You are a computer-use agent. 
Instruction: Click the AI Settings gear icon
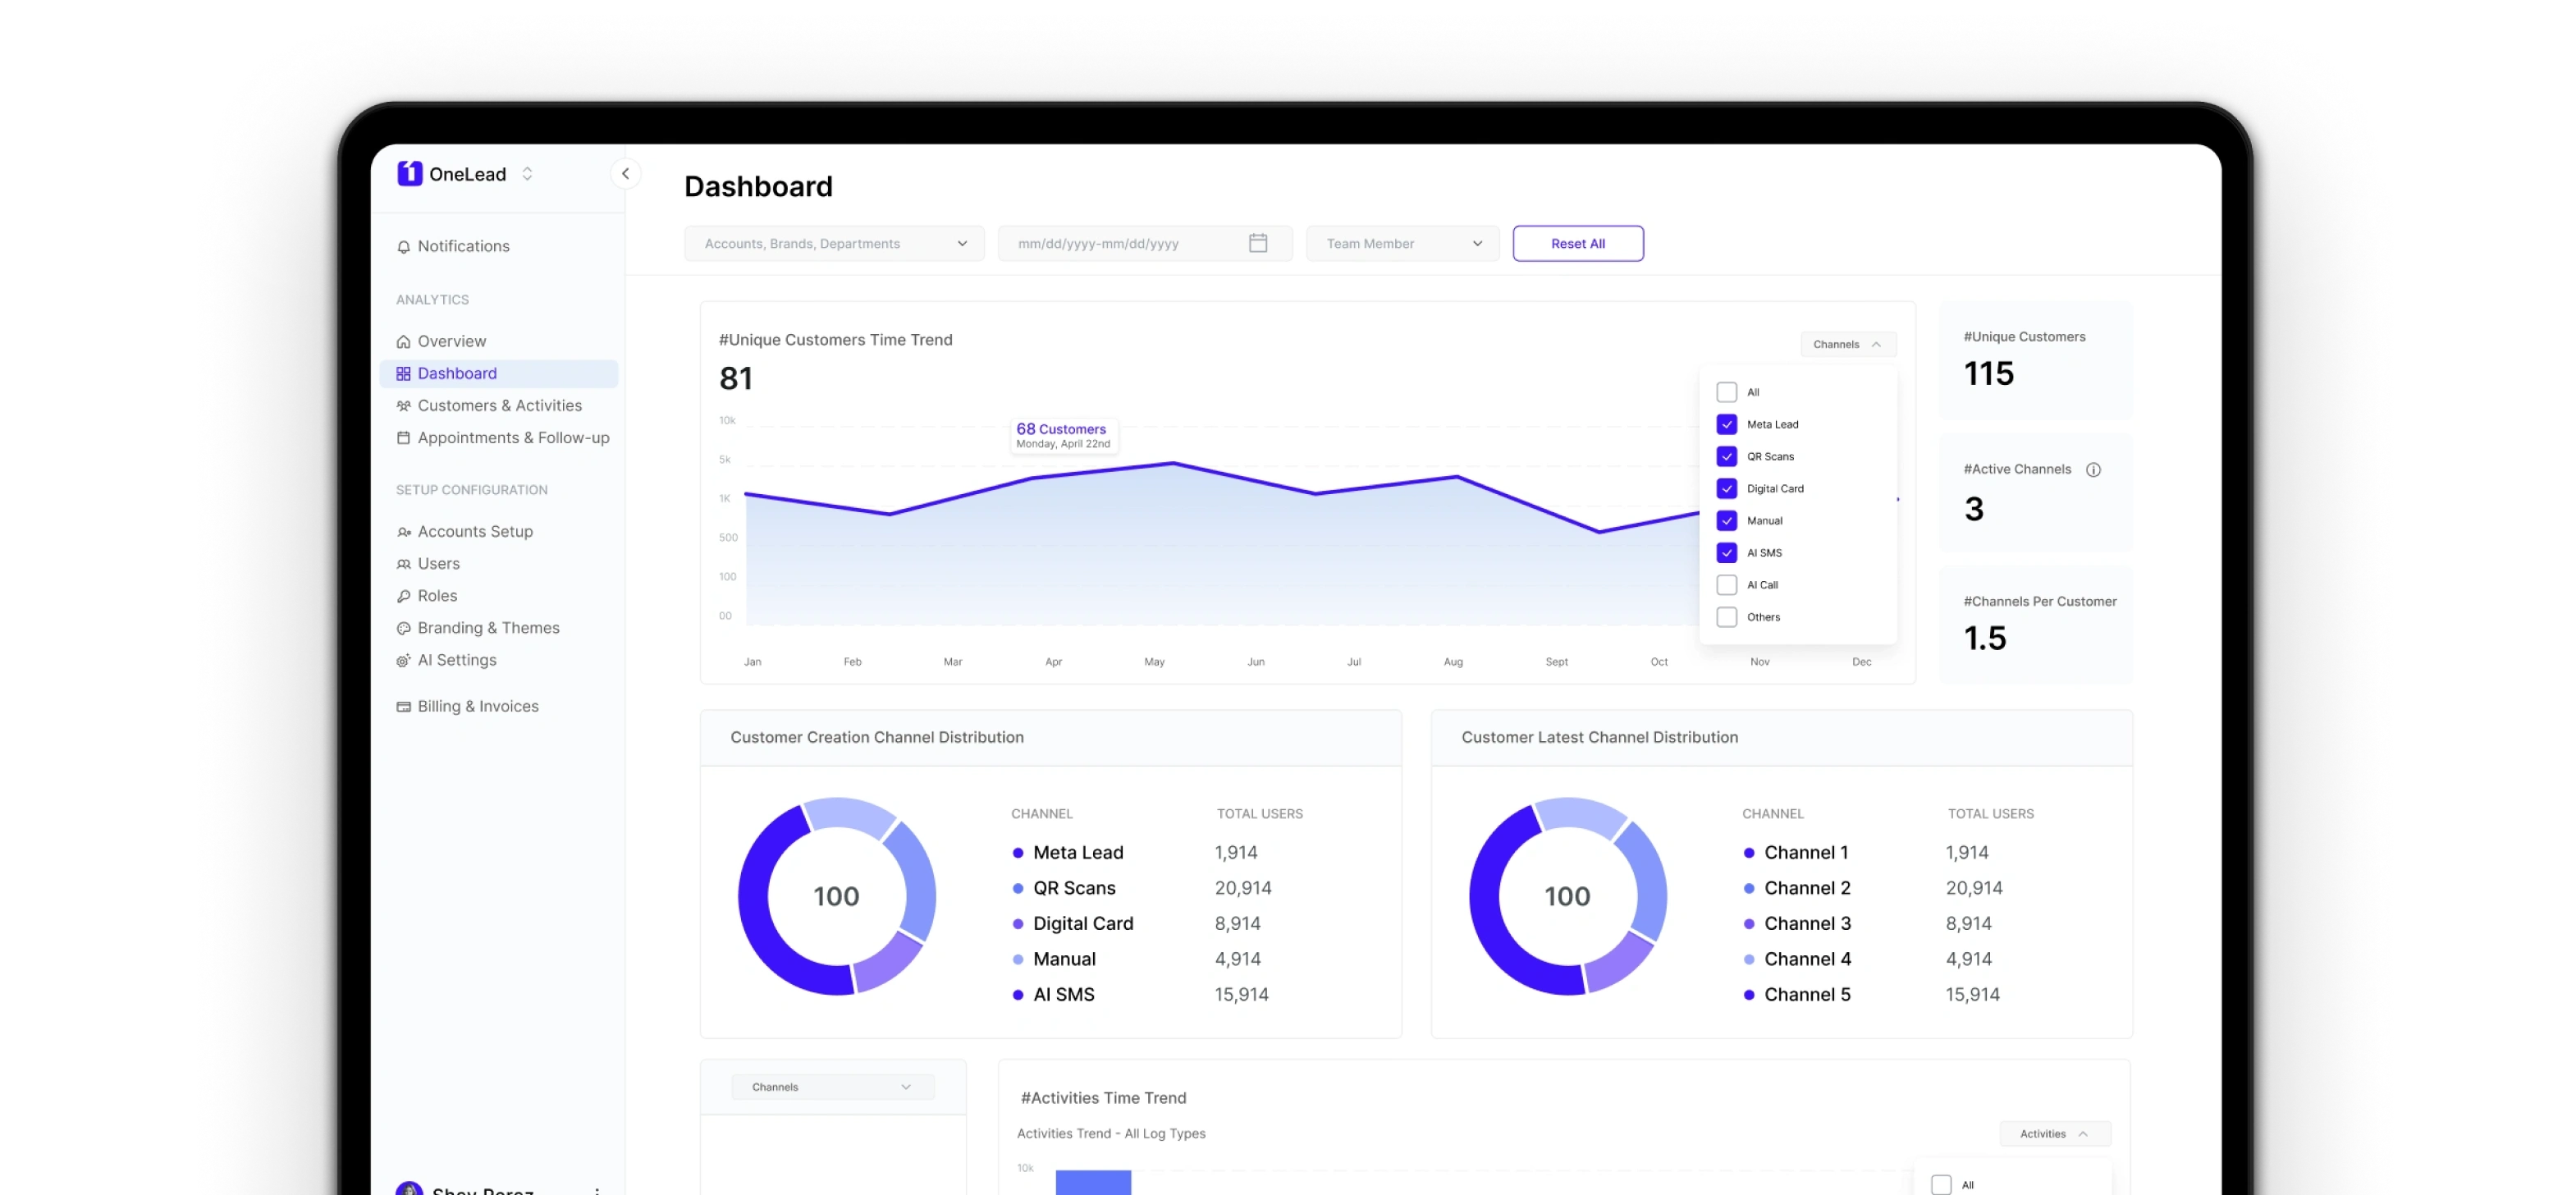coord(403,661)
